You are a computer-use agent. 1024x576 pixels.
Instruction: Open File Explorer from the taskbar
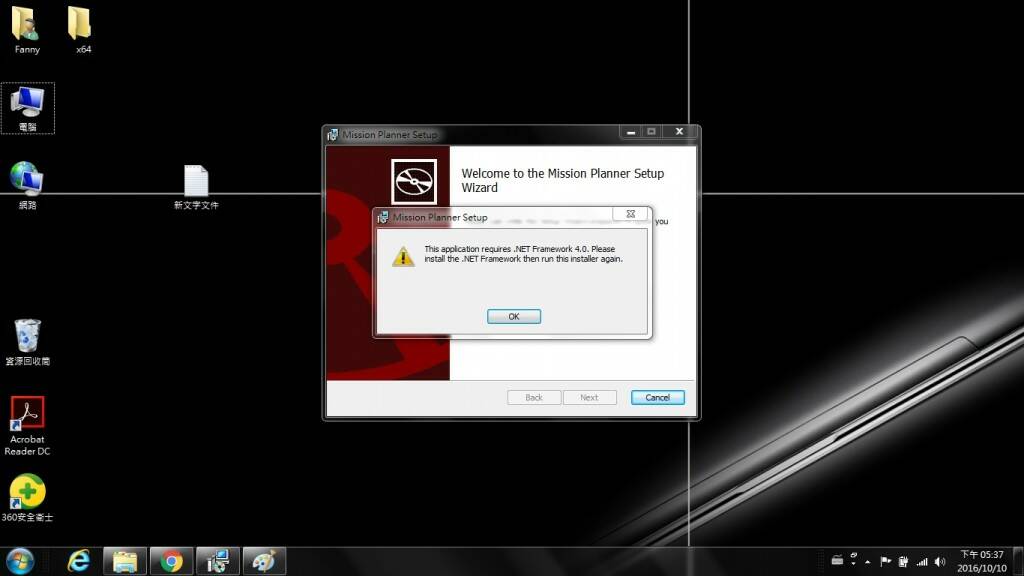coord(125,562)
